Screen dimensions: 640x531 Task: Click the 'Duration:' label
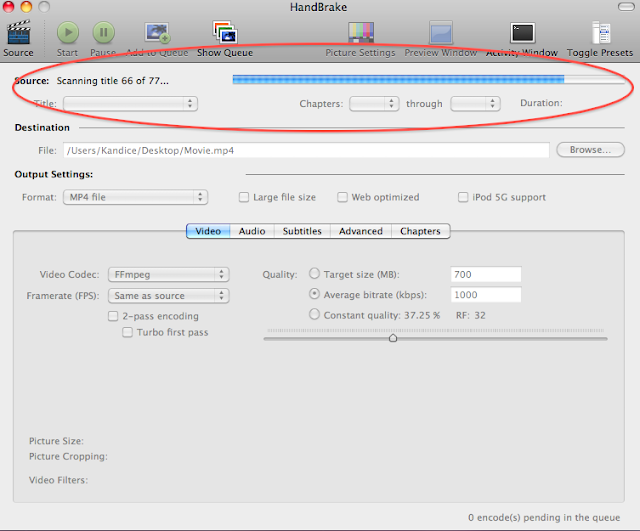pyautogui.click(x=541, y=103)
